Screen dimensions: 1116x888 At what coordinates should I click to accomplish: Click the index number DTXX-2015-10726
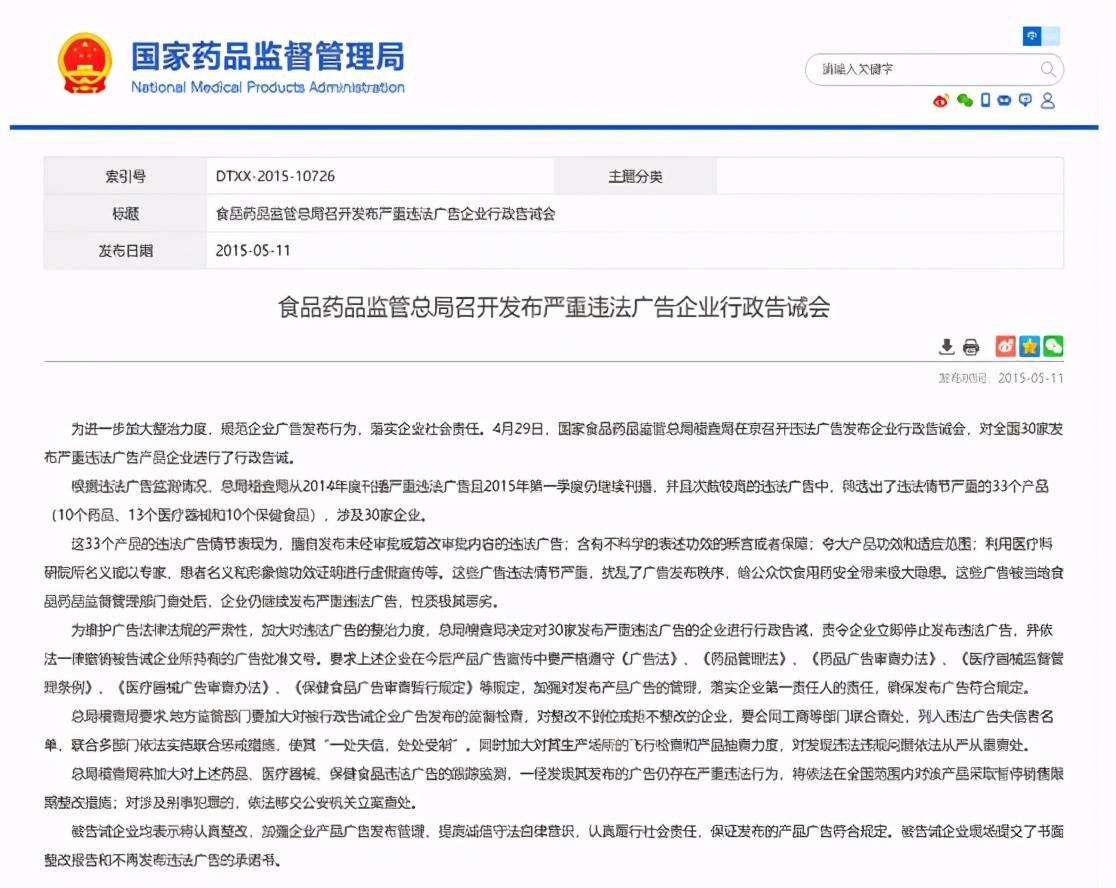275,176
